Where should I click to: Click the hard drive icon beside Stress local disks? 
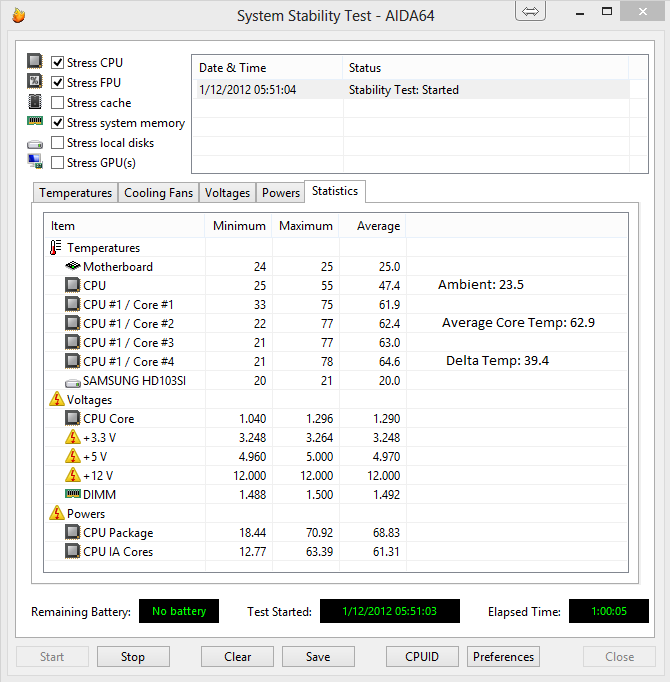(35, 144)
